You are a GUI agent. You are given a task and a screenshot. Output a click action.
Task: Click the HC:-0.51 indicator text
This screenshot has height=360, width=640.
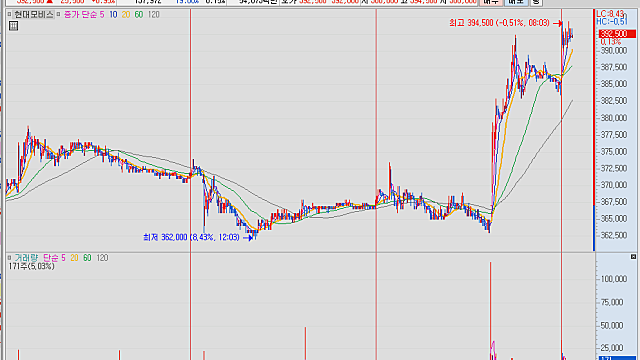[611, 21]
